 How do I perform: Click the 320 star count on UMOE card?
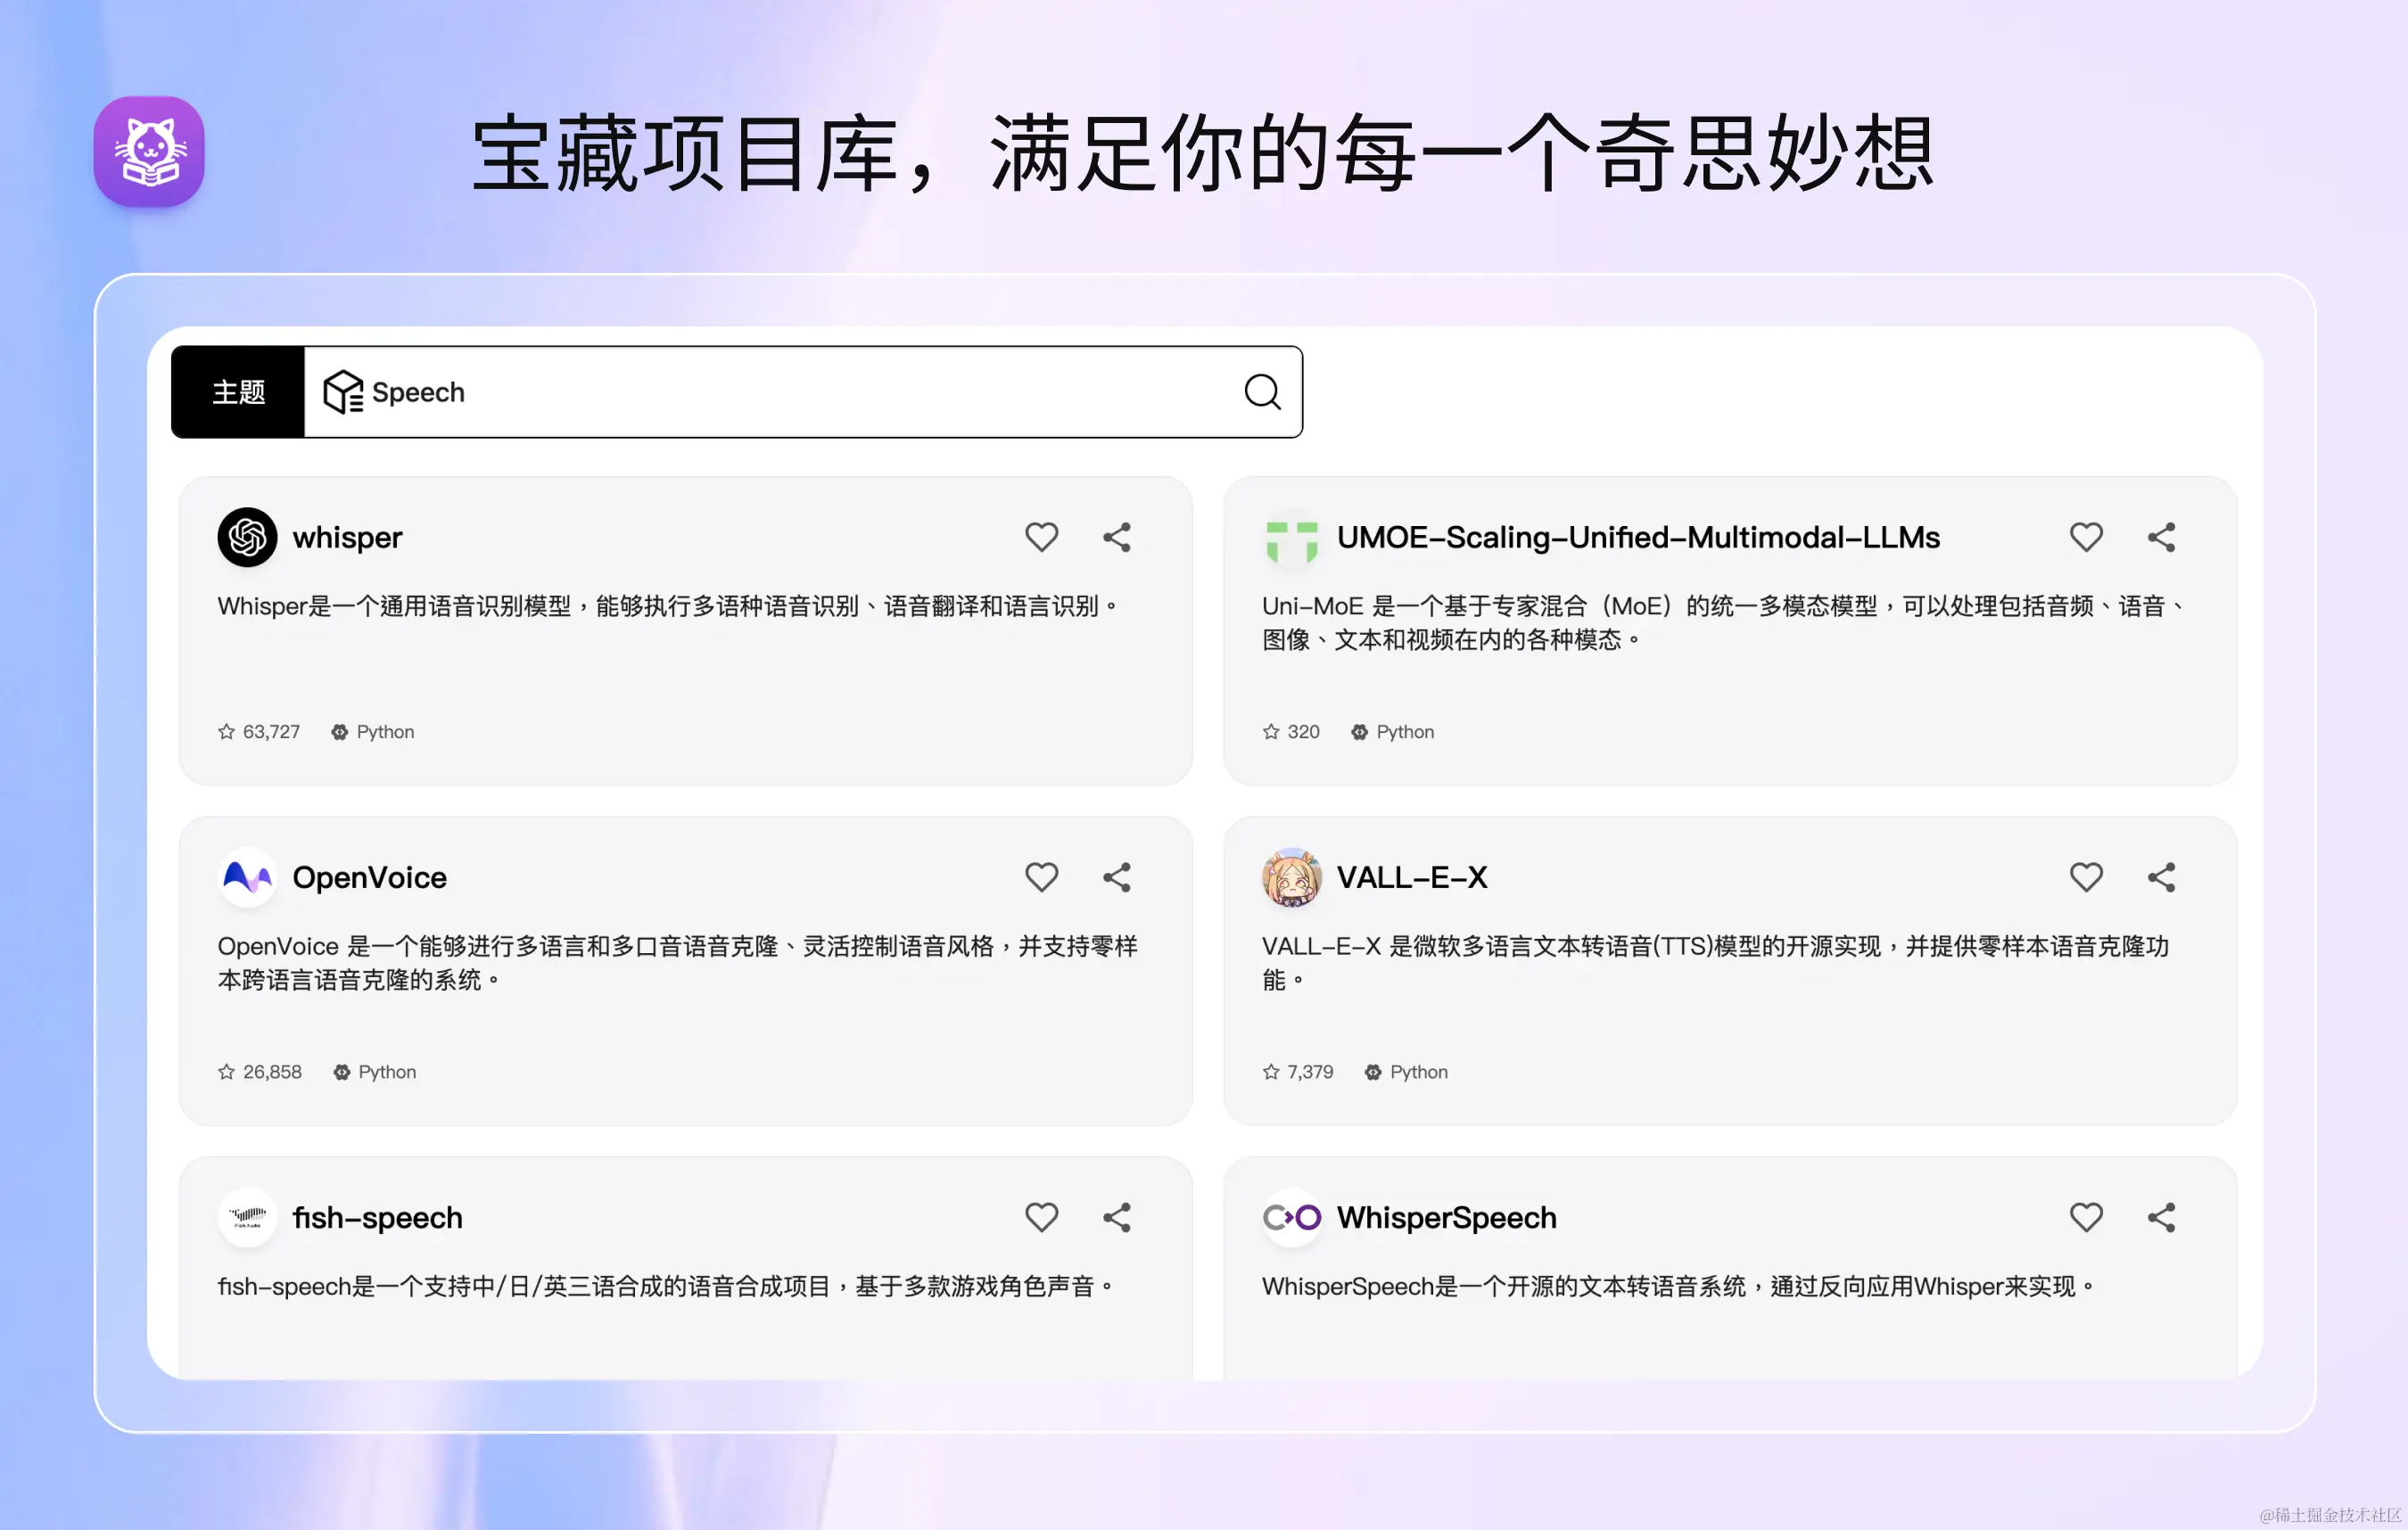pyautogui.click(x=1303, y=732)
